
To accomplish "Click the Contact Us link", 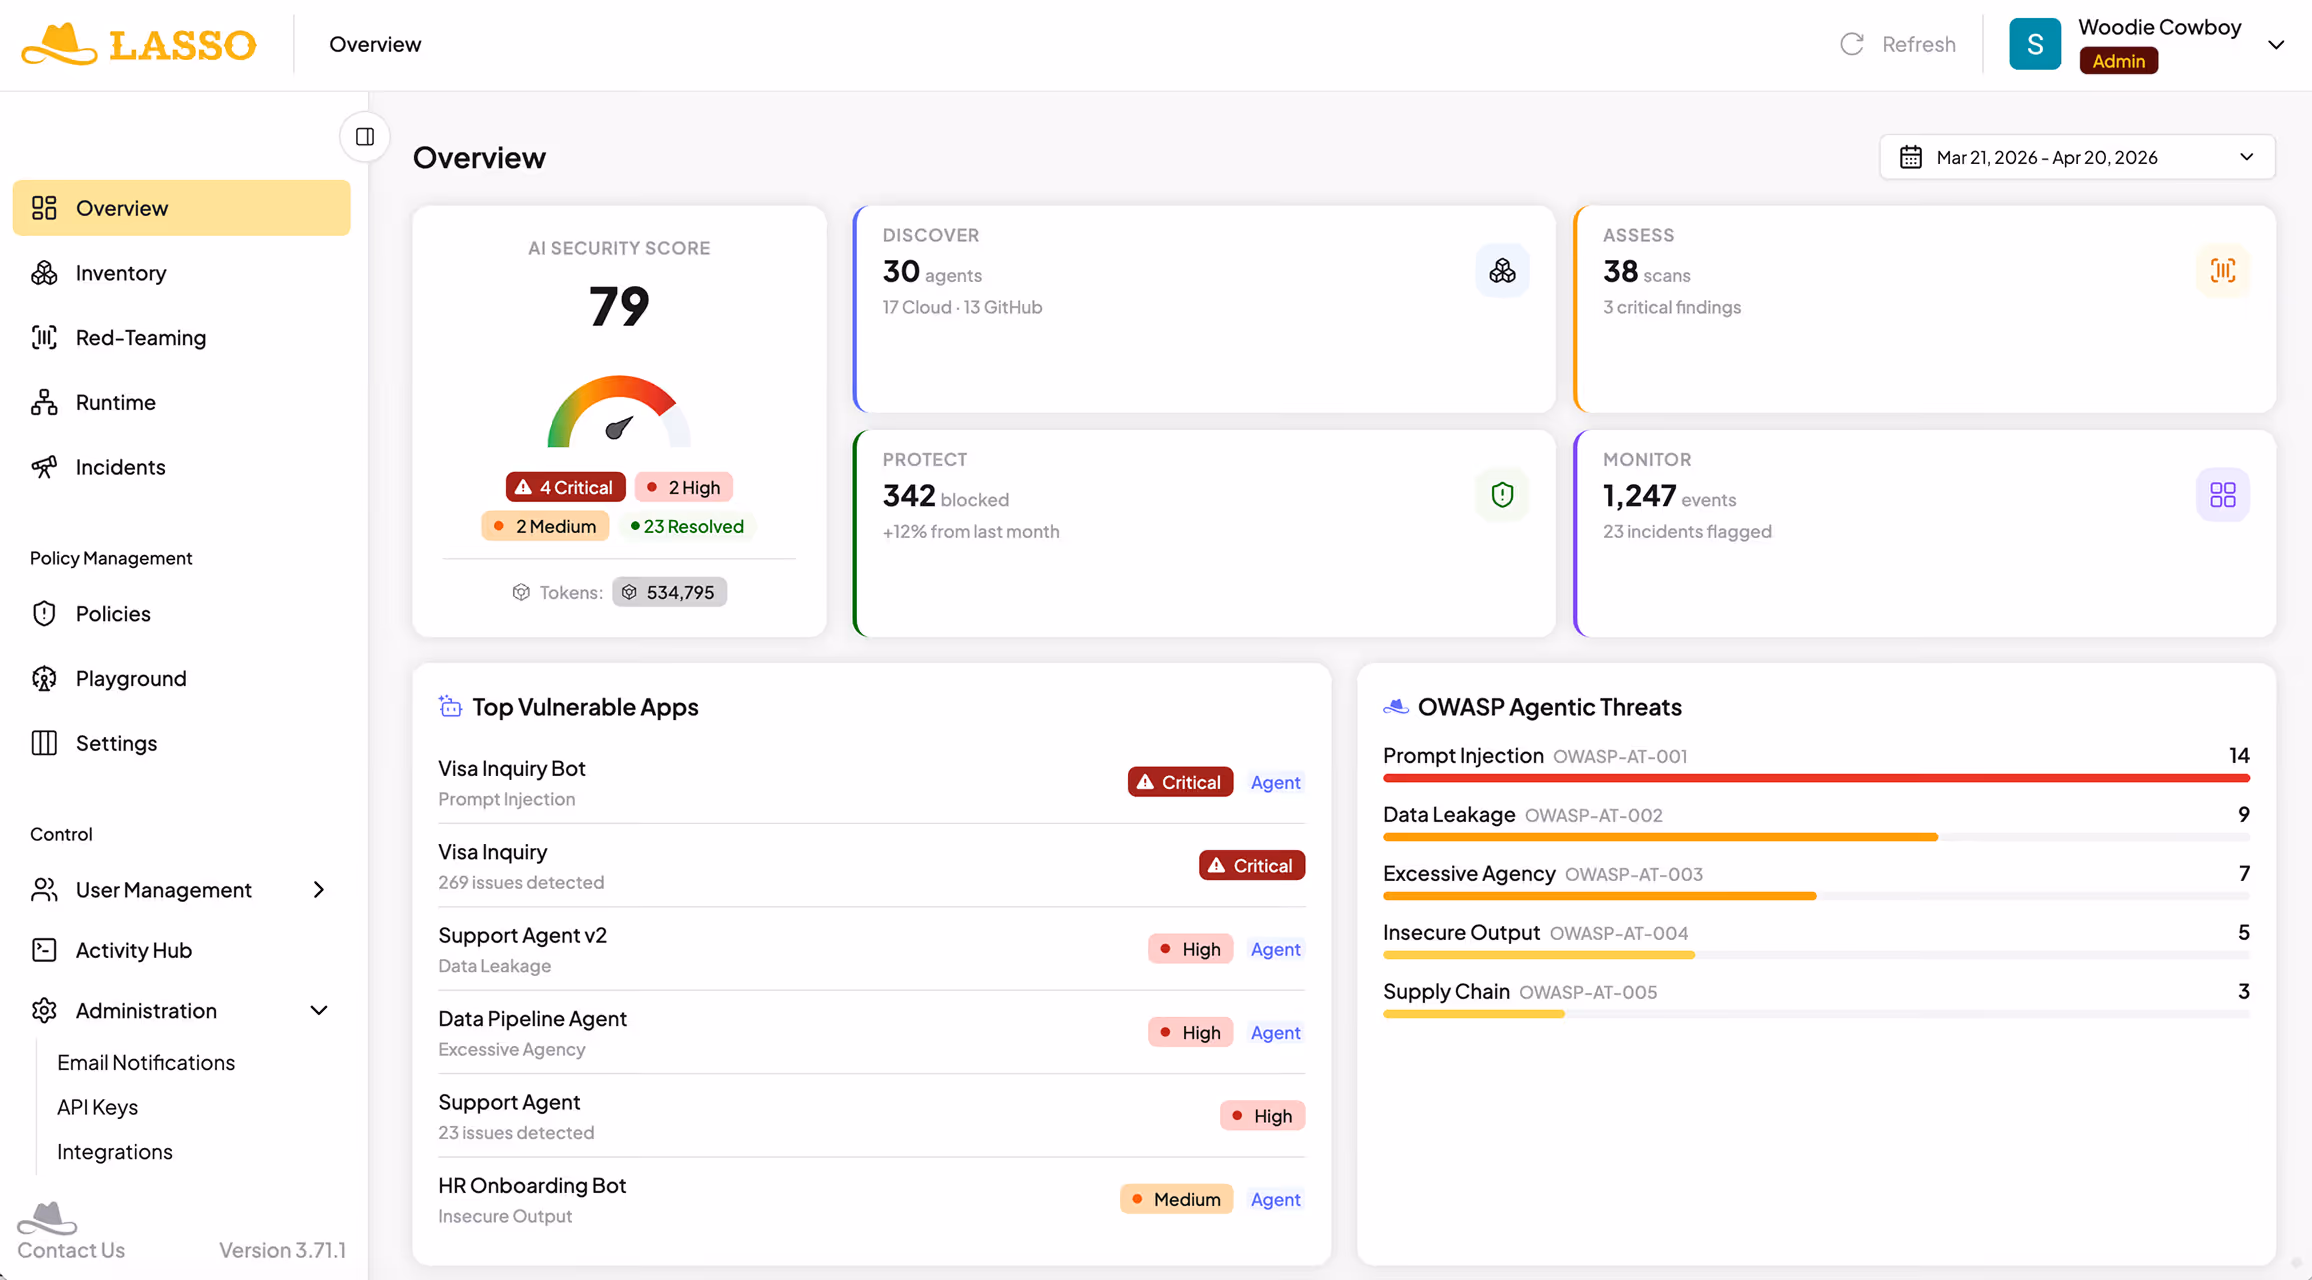I will [x=71, y=1250].
